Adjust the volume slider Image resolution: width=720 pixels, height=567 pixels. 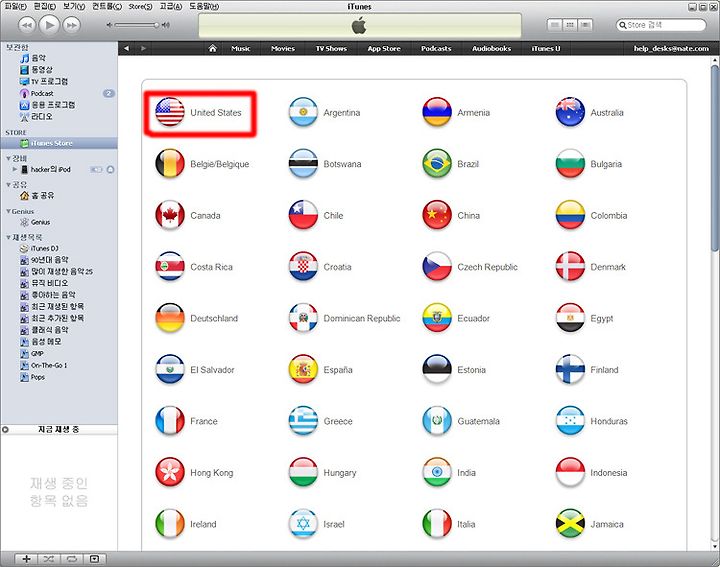click(137, 25)
